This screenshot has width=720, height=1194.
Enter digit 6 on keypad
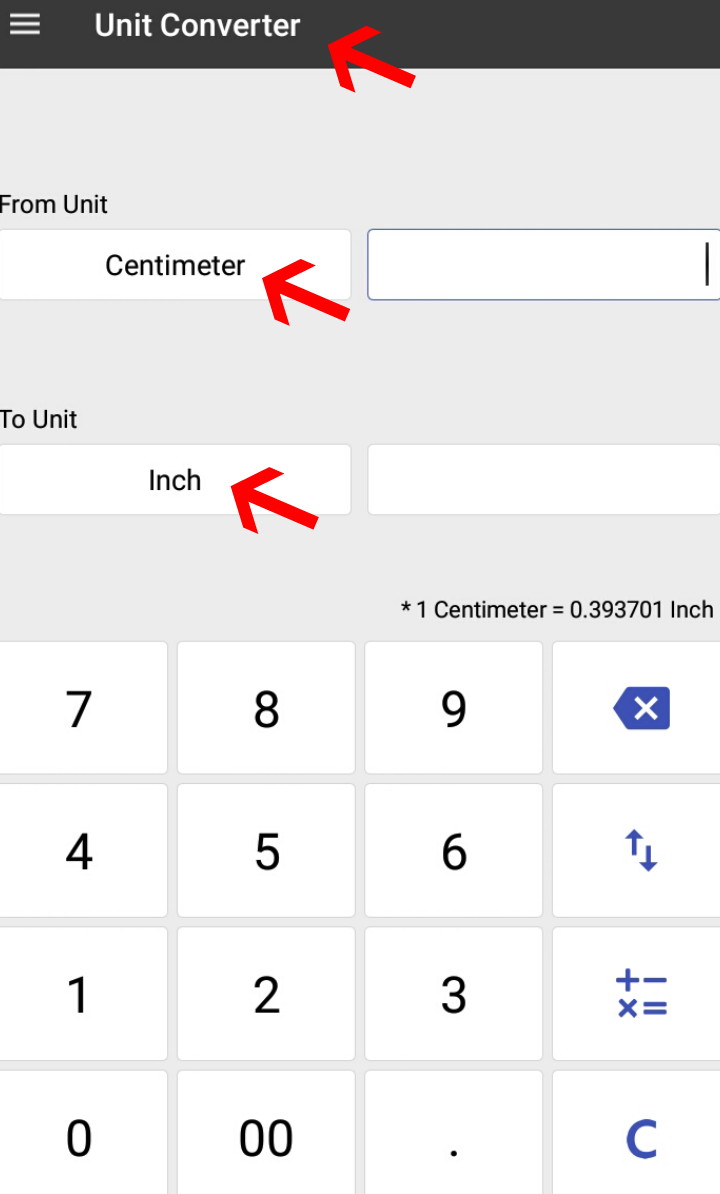pyautogui.click(x=453, y=851)
